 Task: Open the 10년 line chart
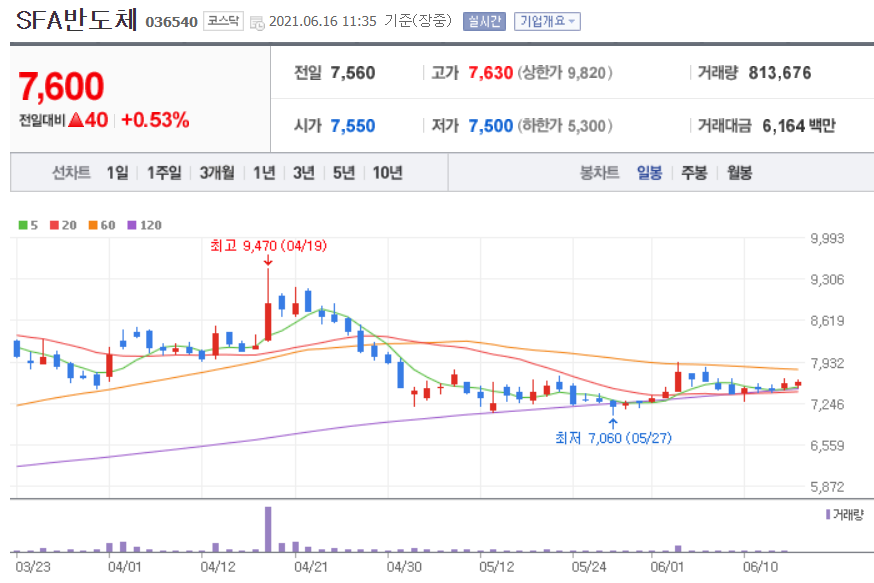[387, 173]
